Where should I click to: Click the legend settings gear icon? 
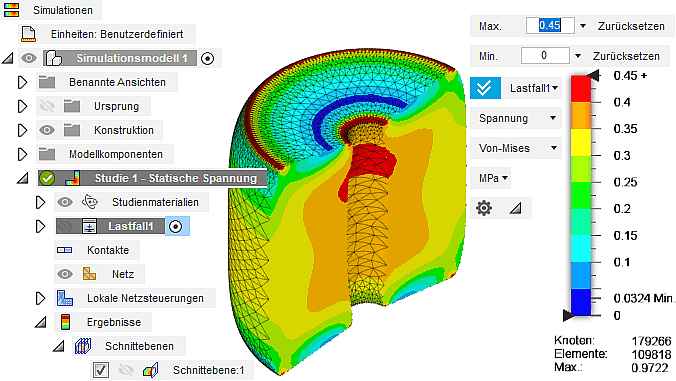[x=484, y=208]
